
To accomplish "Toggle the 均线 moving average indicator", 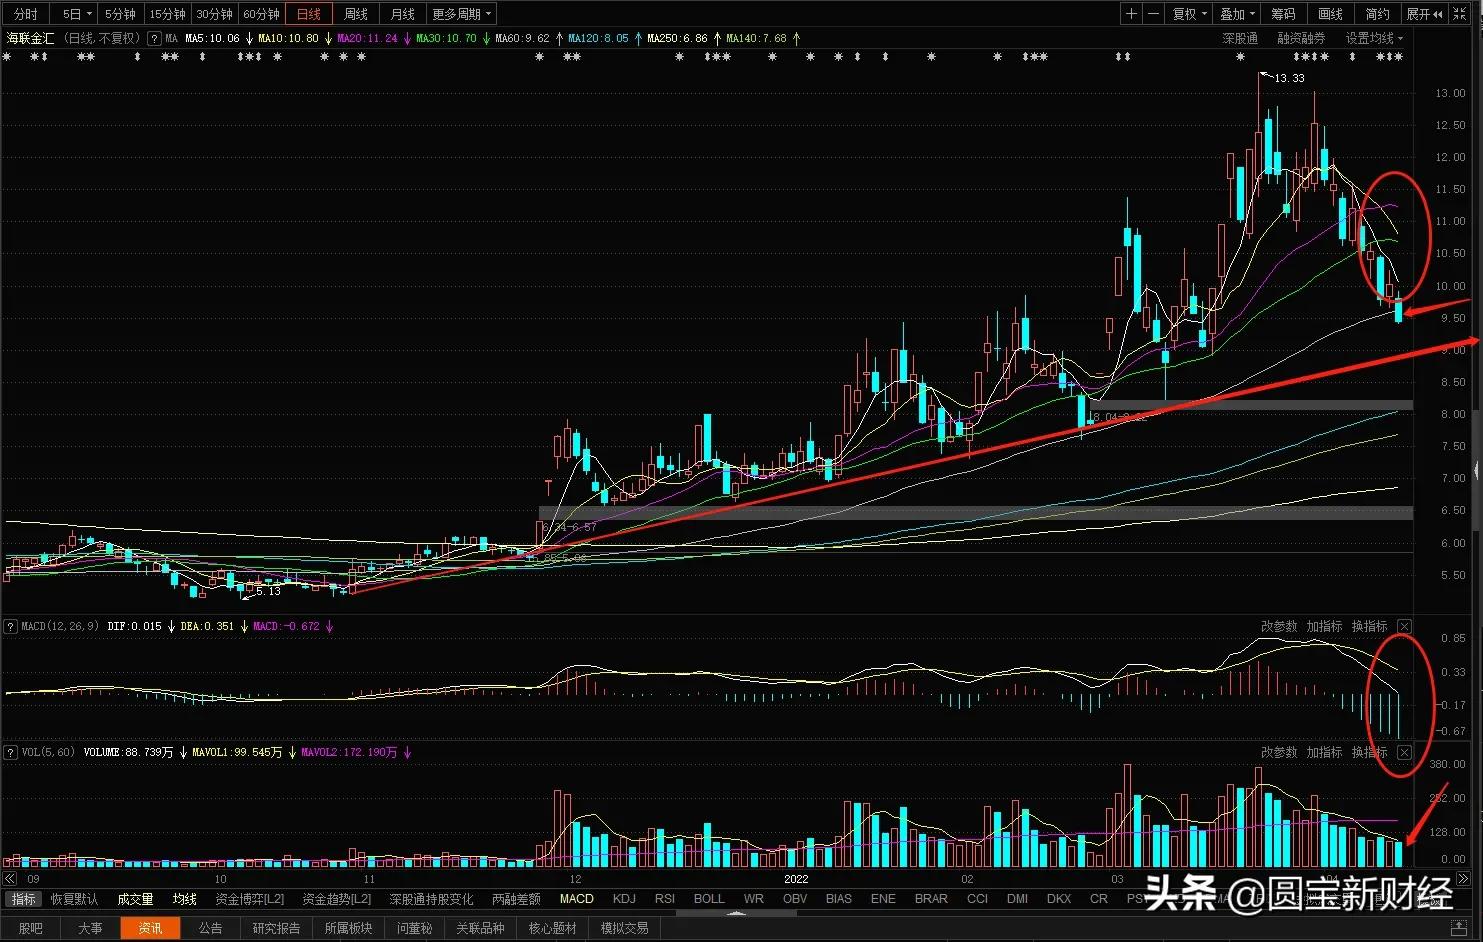I will click(184, 899).
